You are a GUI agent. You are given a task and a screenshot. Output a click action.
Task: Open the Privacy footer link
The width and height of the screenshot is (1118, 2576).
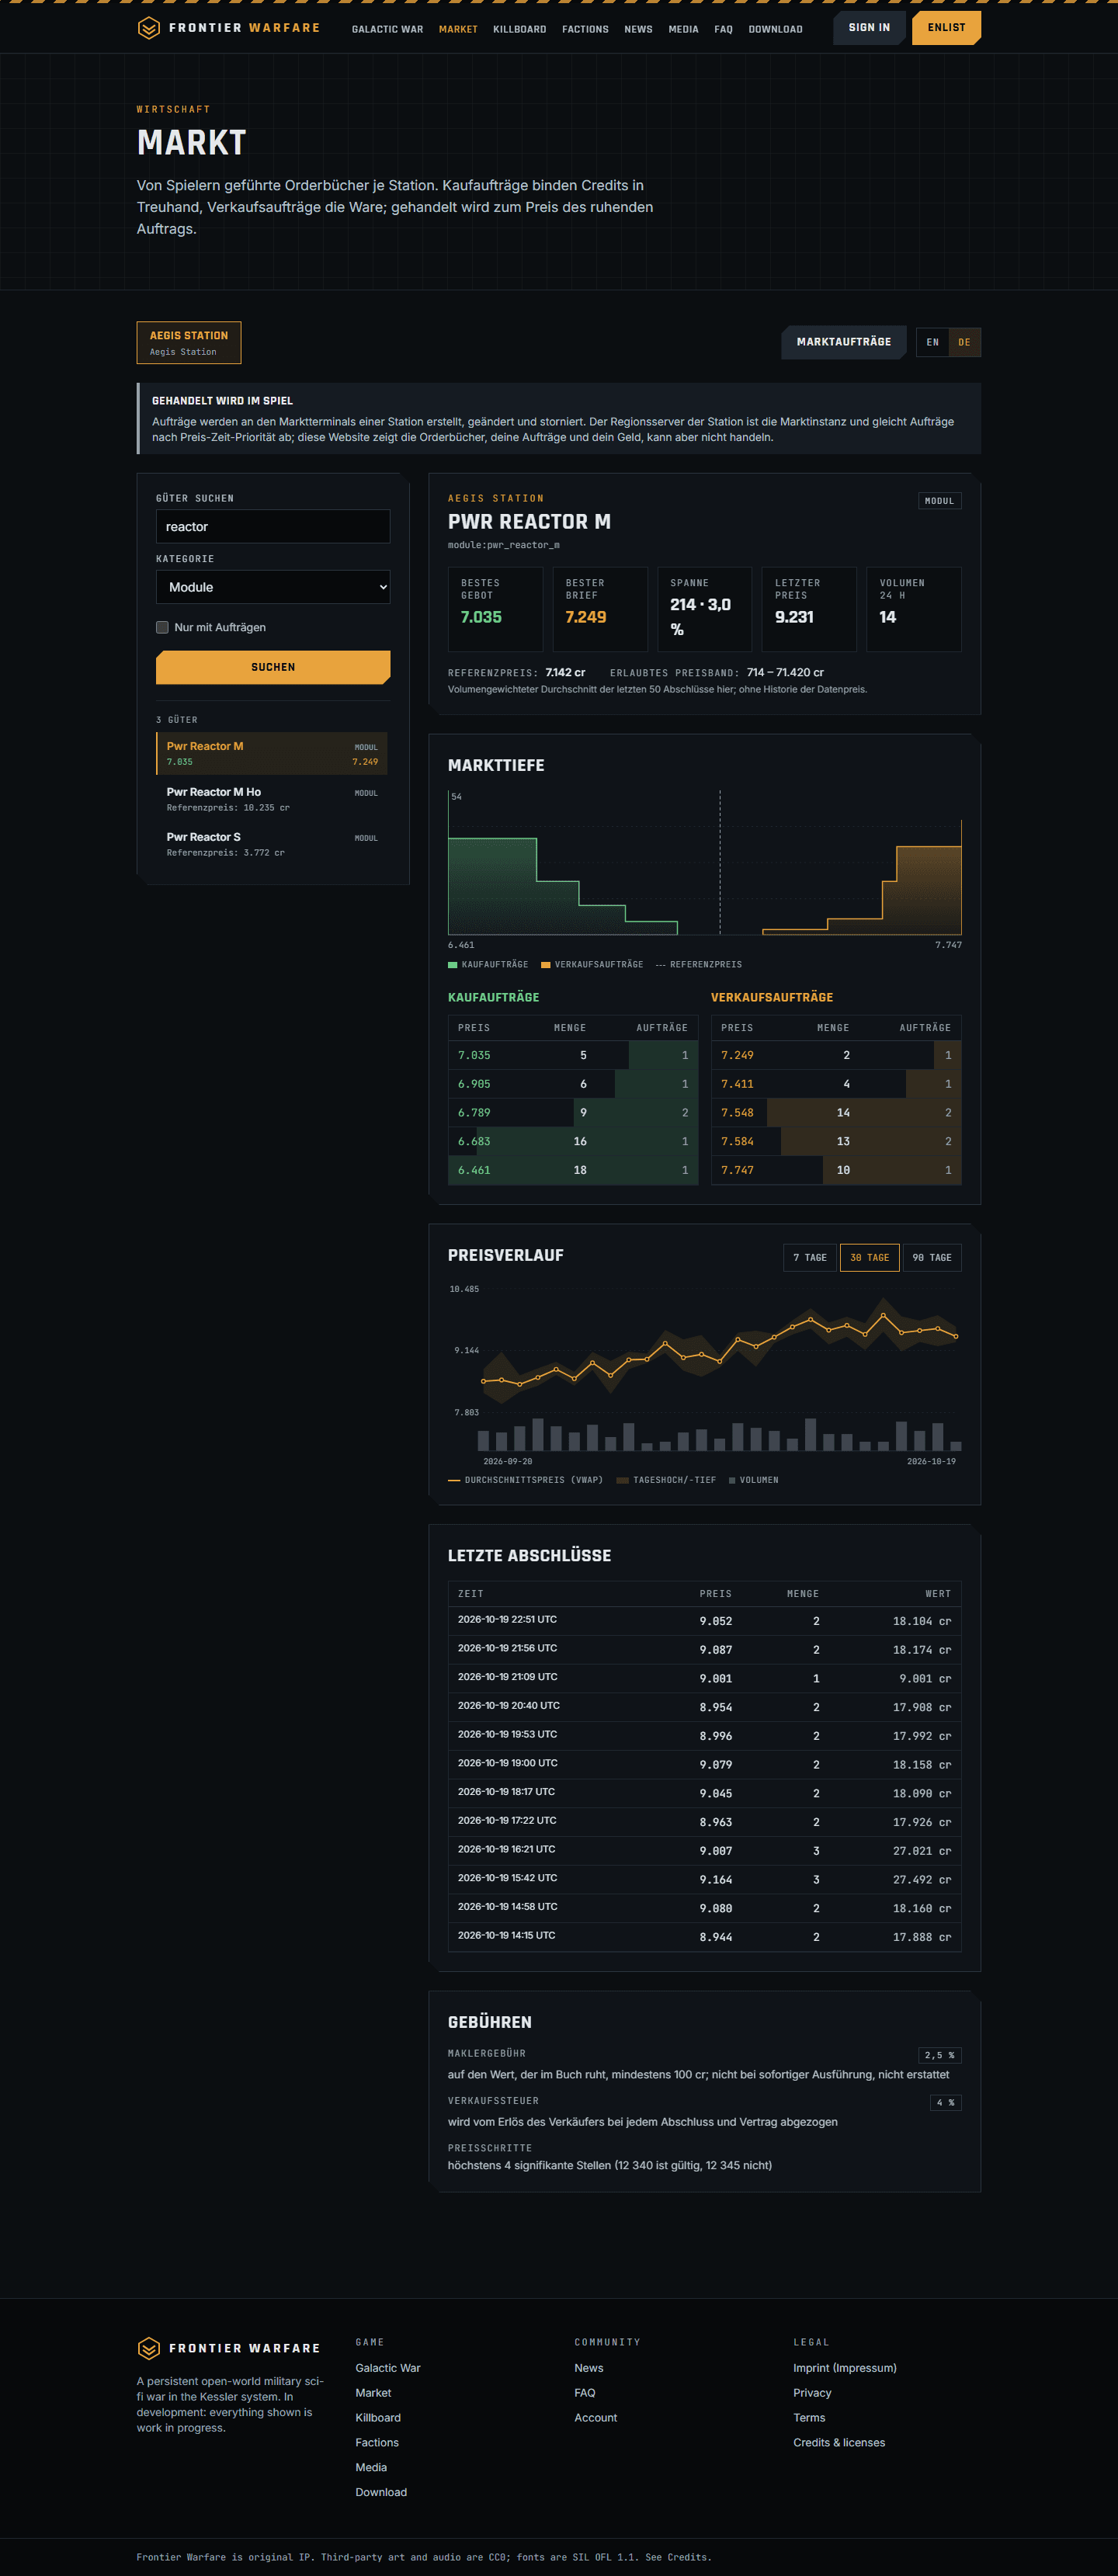coord(812,2393)
